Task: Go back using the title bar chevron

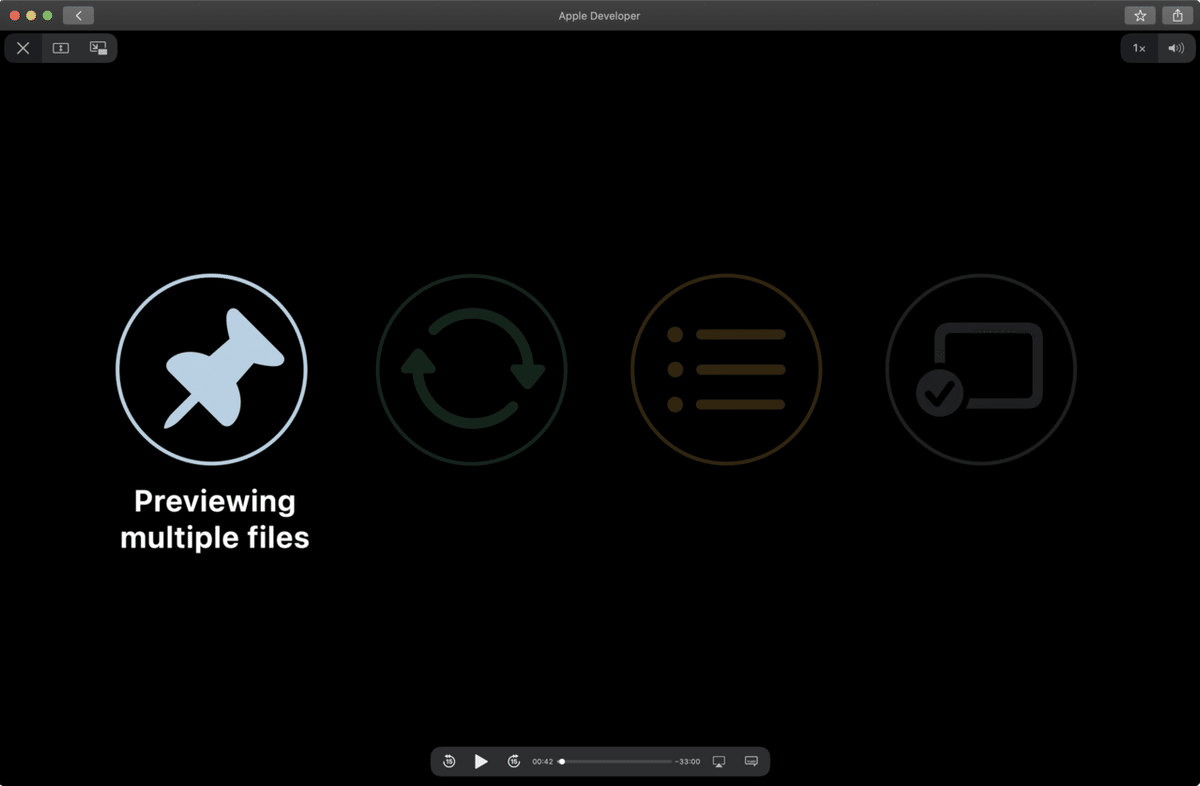Action: click(x=78, y=16)
